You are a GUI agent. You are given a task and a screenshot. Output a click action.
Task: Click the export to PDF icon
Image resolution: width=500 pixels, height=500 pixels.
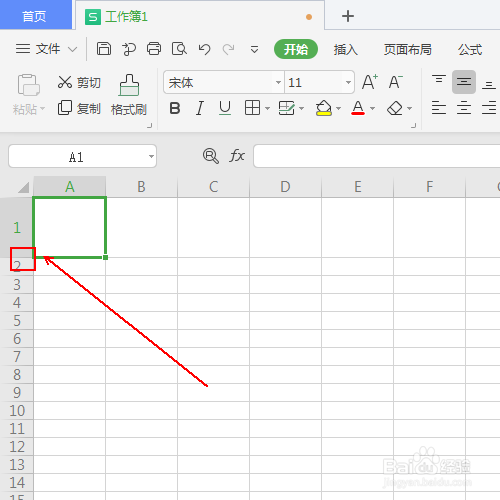click(129, 49)
